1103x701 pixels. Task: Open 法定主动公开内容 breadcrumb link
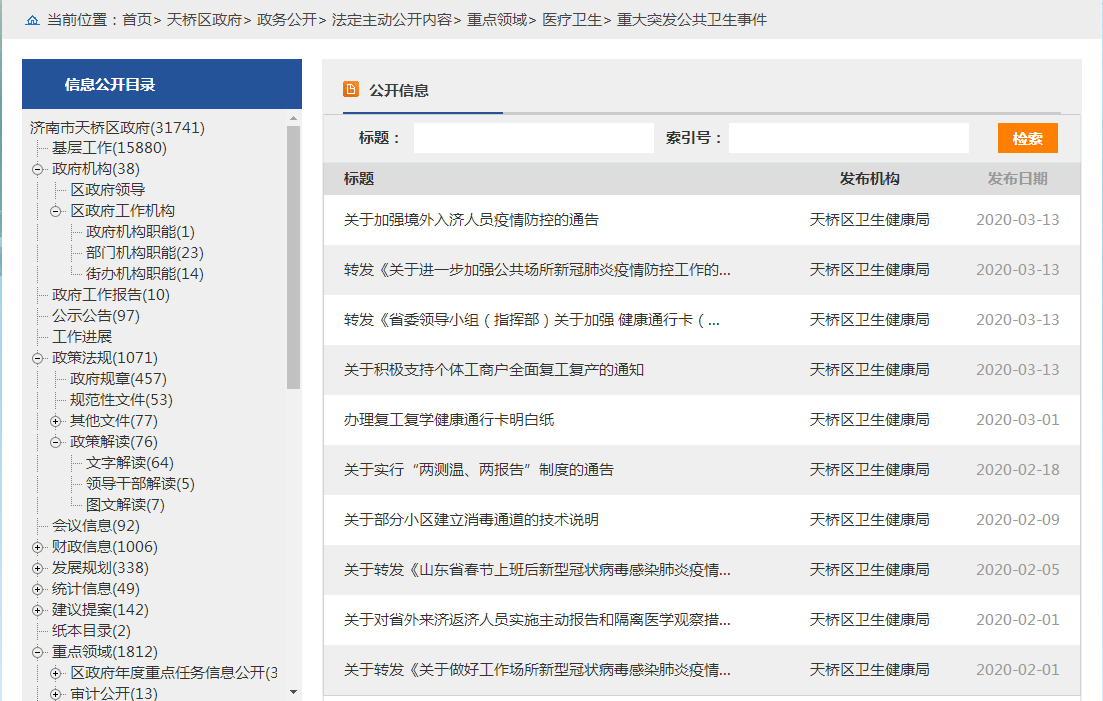click(392, 20)
